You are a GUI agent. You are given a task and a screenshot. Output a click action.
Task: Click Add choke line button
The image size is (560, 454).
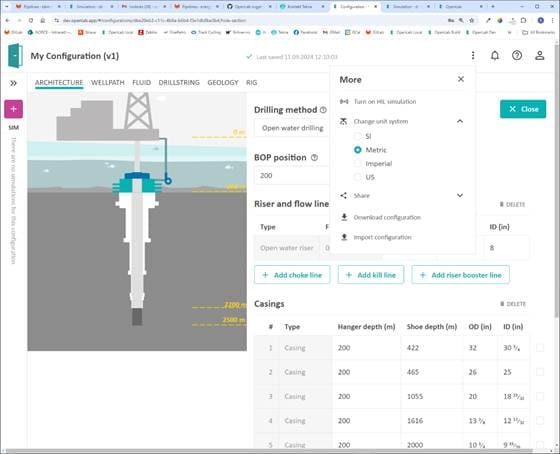click(292, 275)
